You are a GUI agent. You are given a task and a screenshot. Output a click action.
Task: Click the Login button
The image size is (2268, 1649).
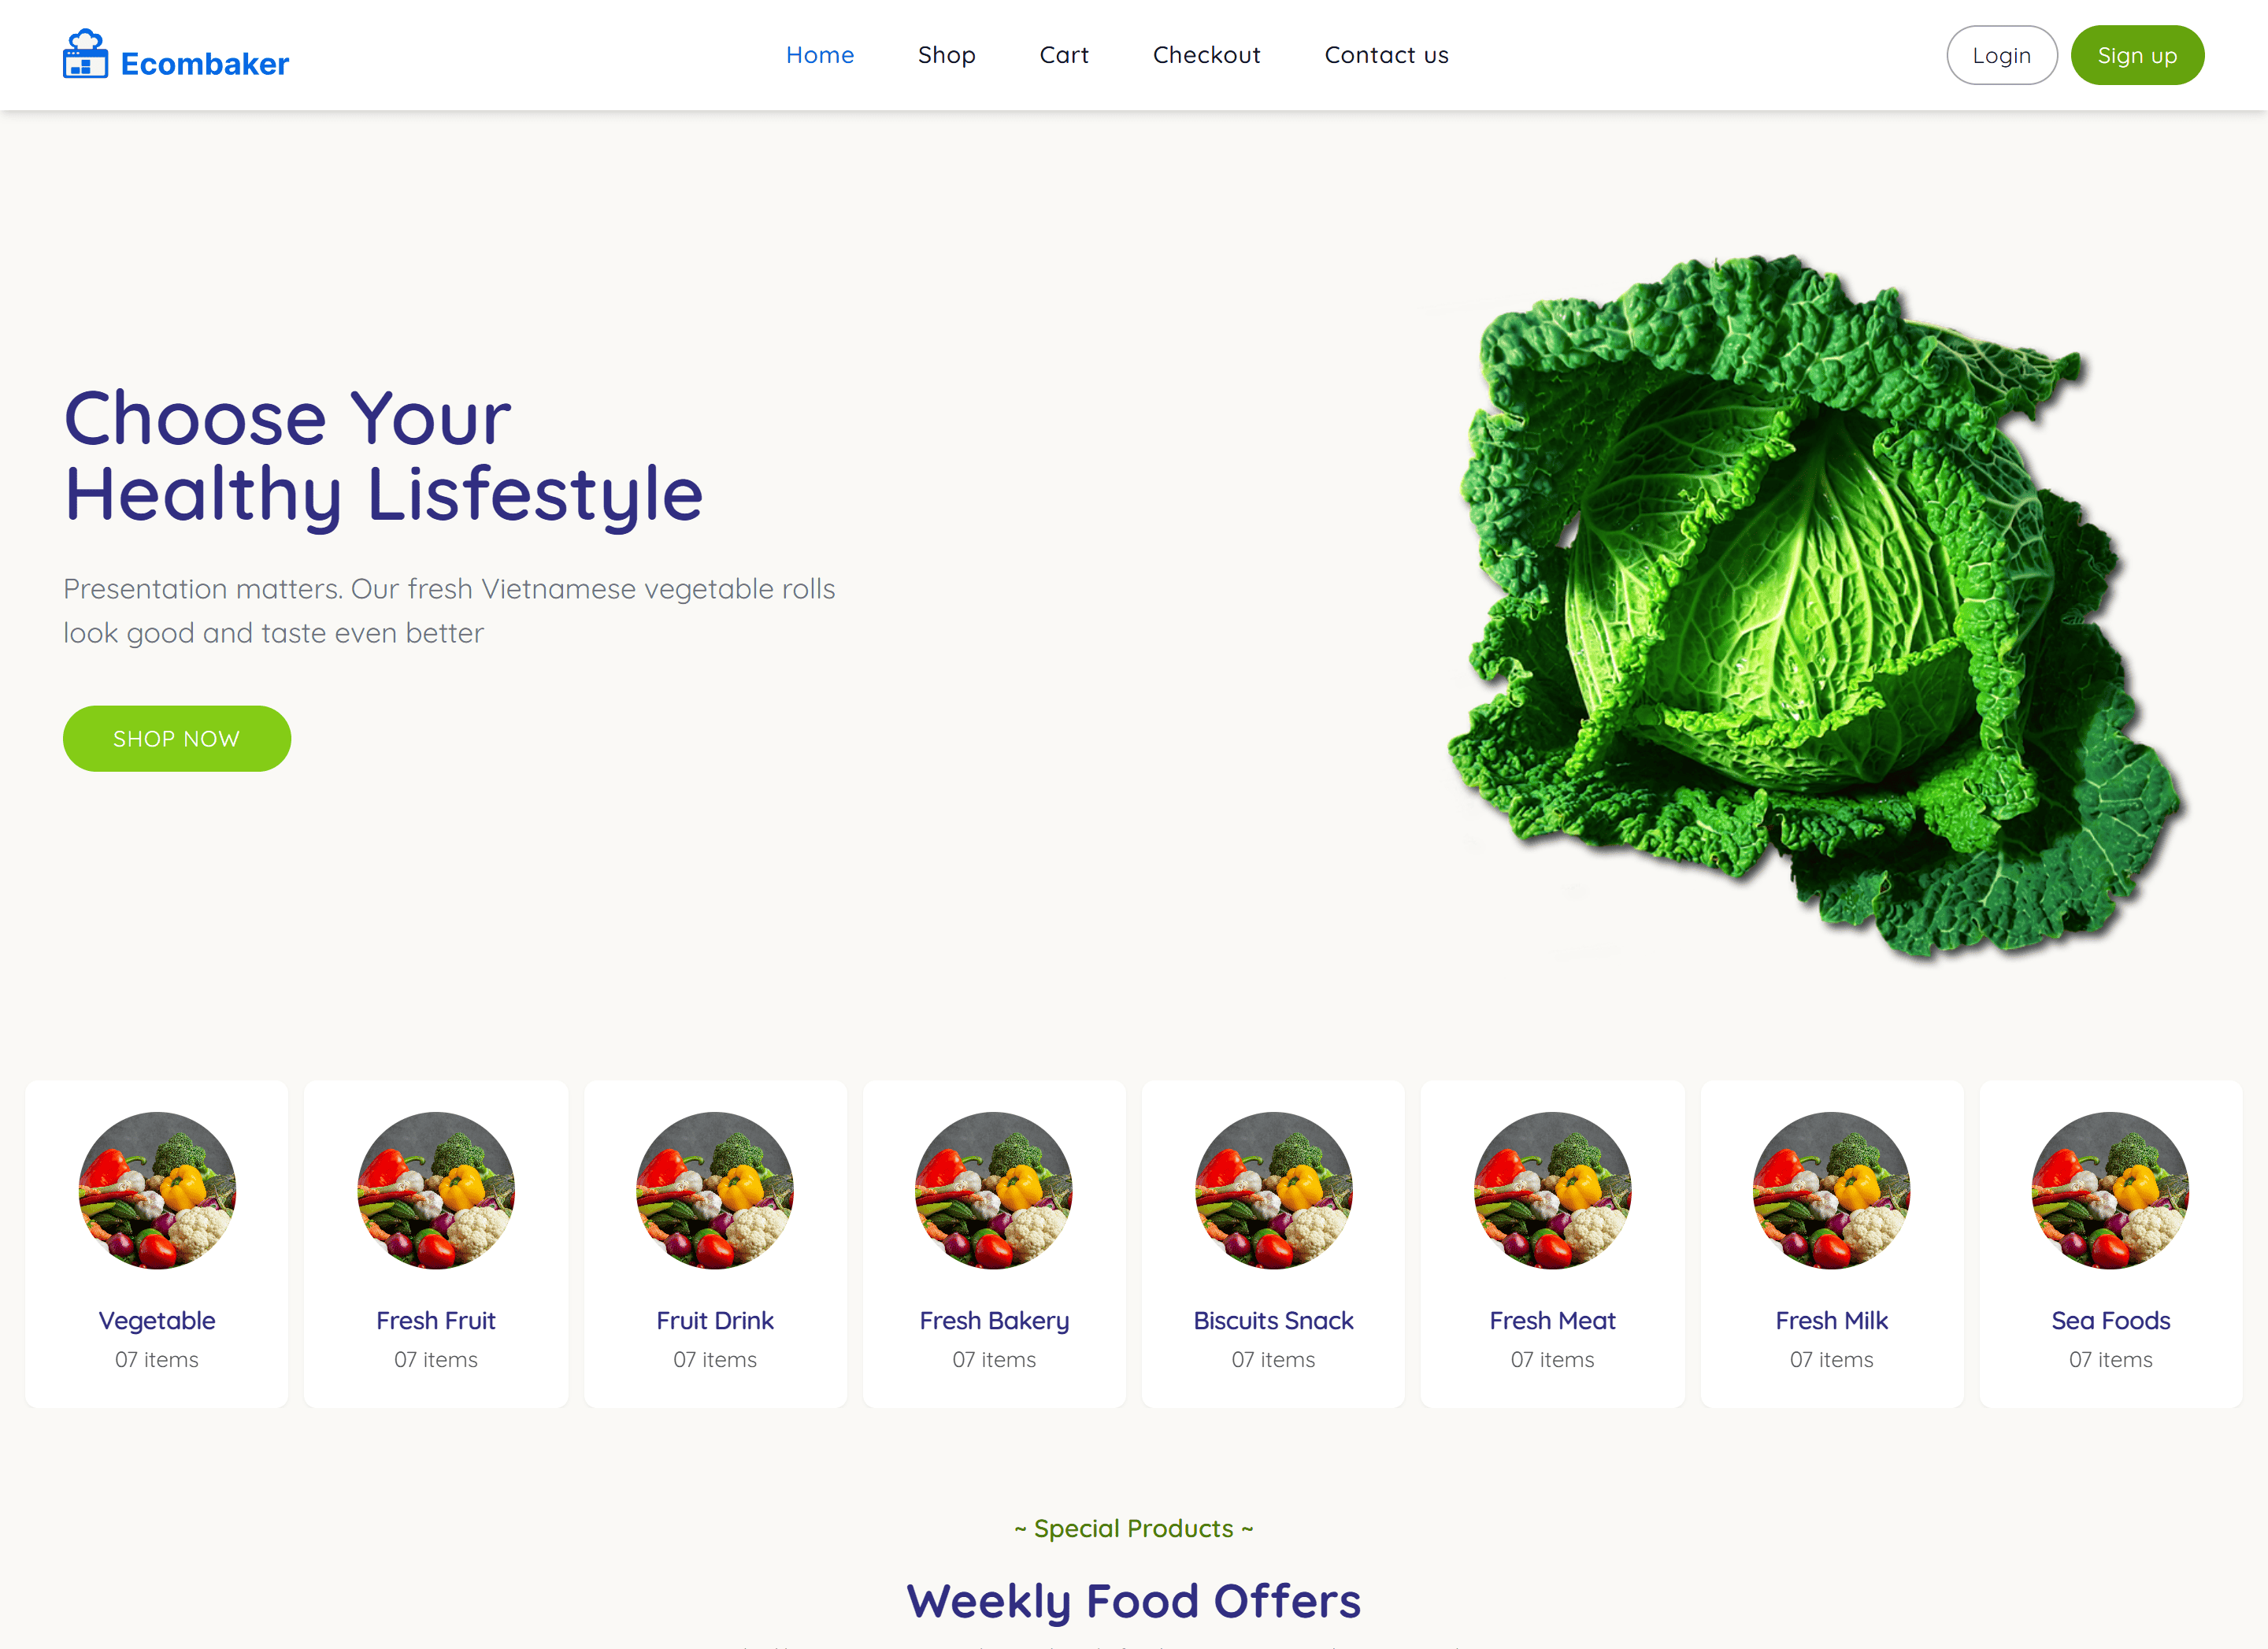click(x=2002, y=55)
